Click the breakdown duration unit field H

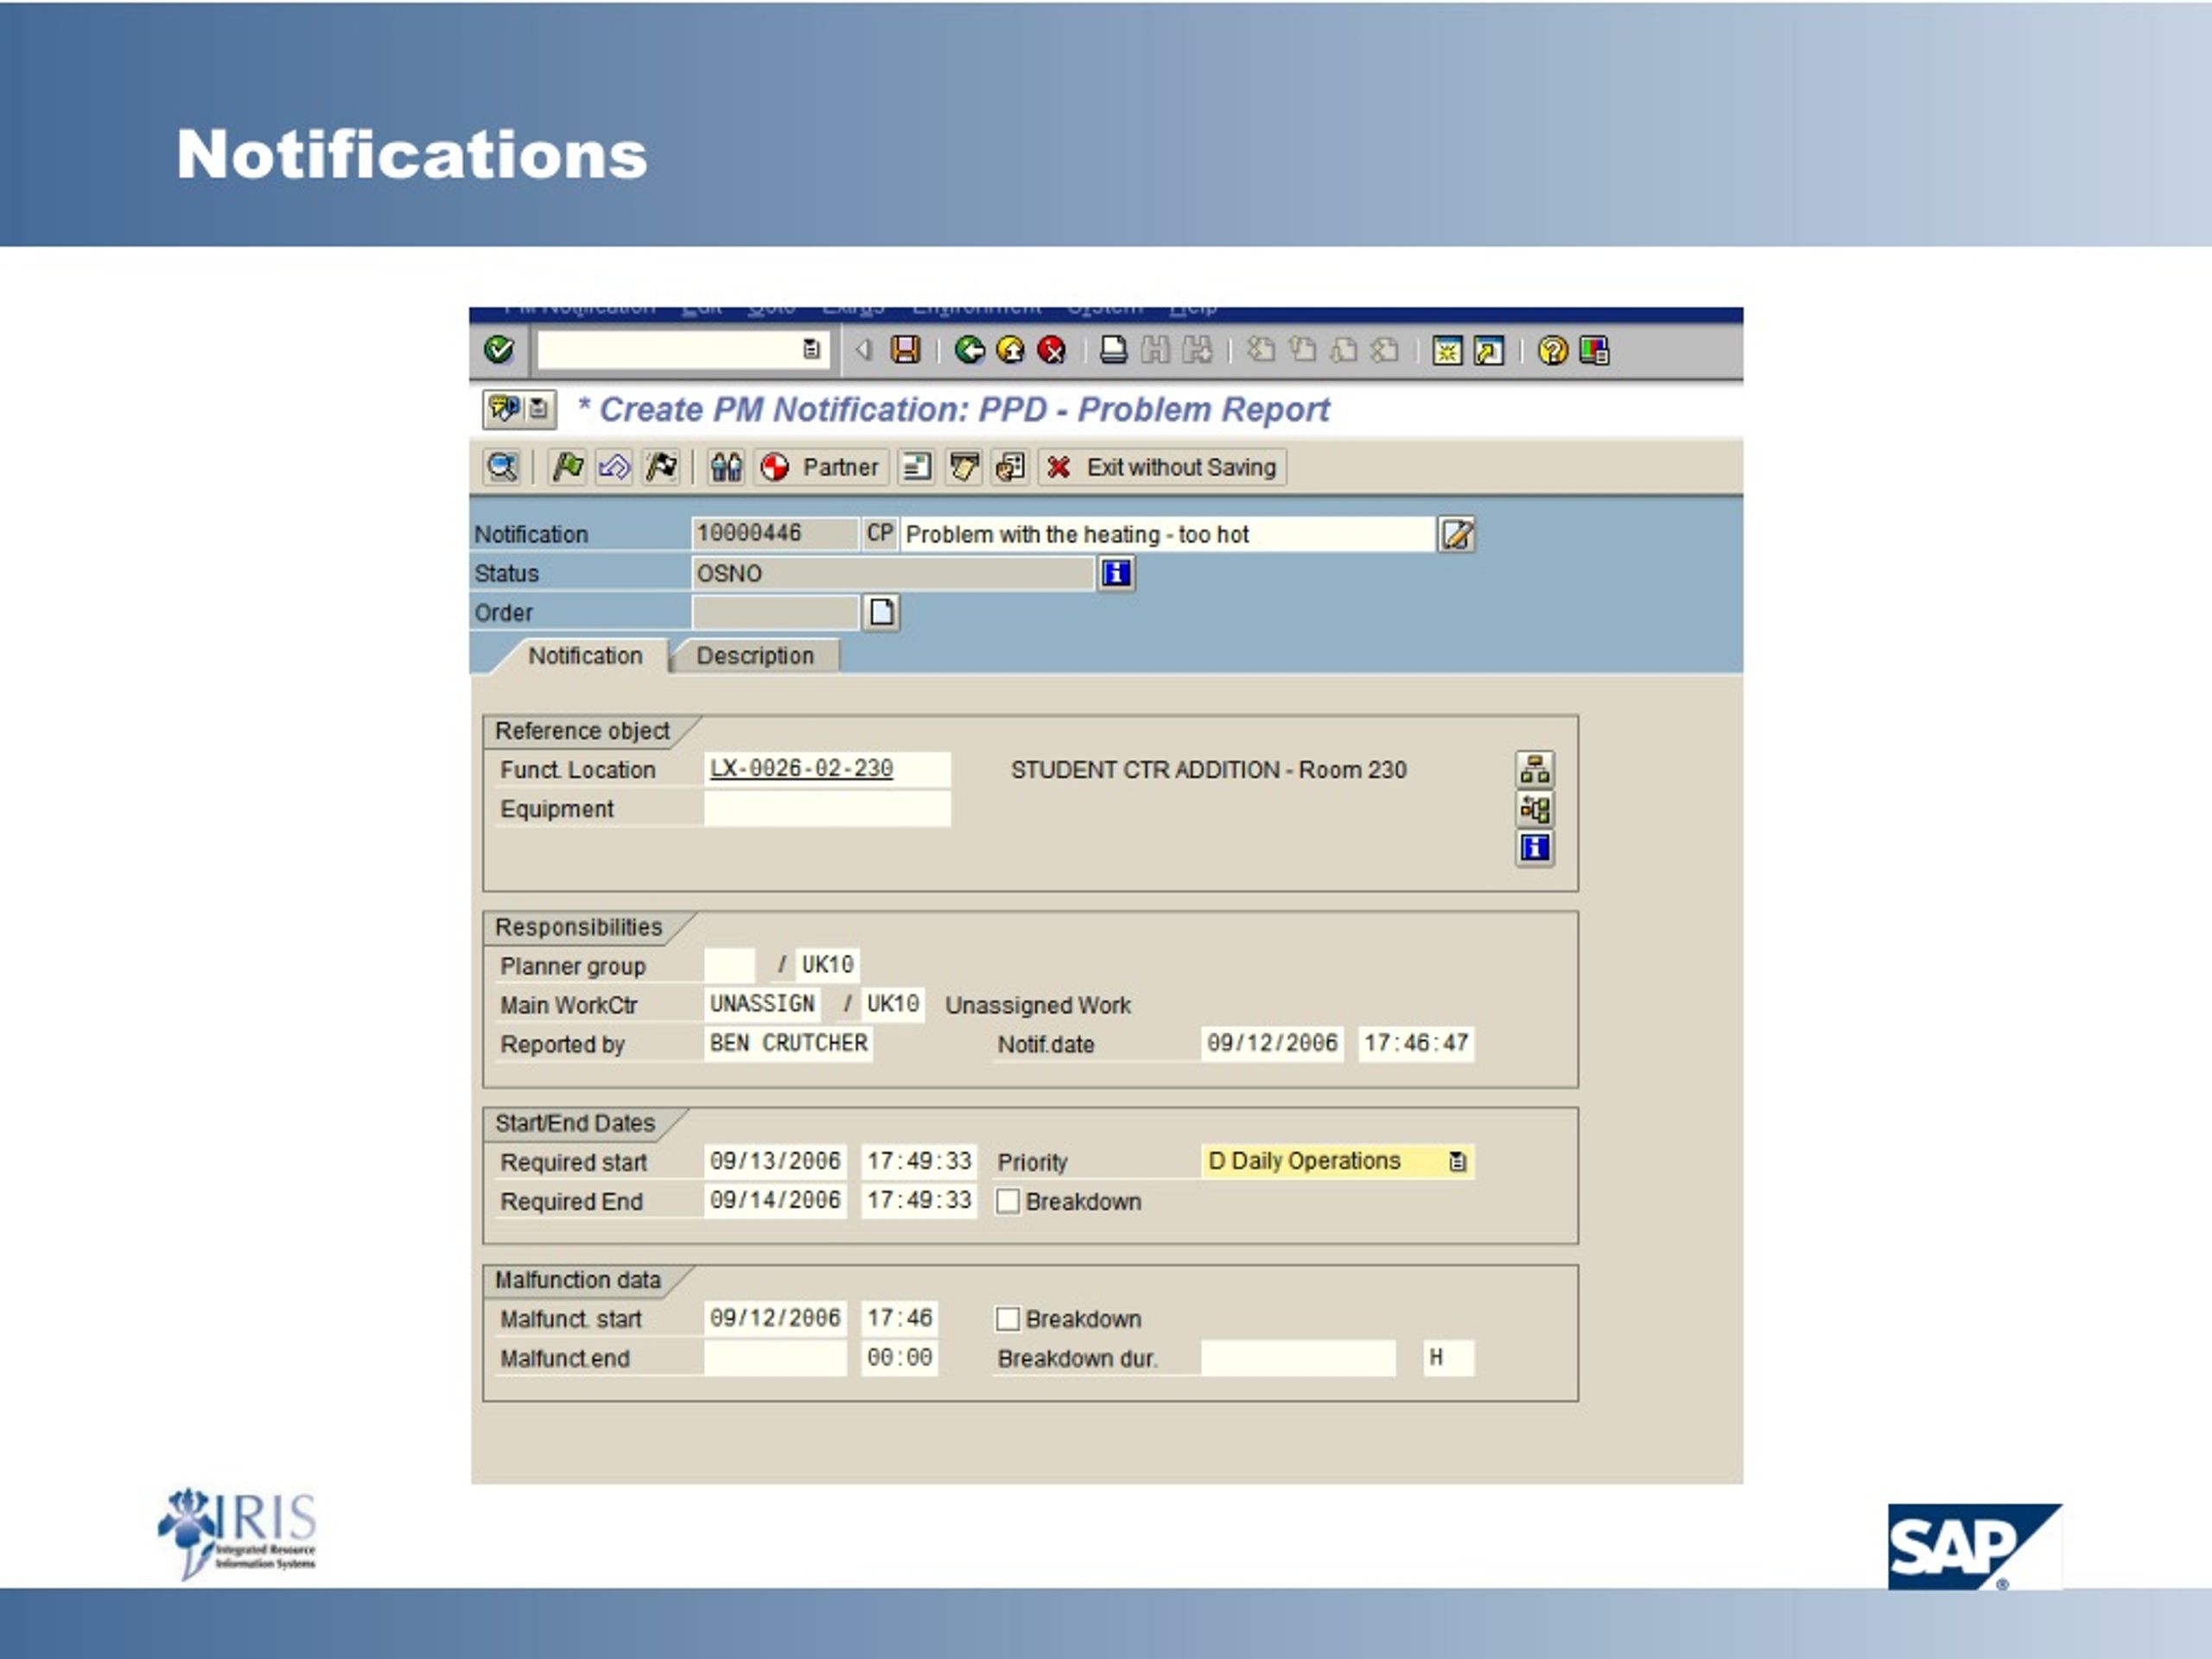pyautogui.click(x=1448, y=1358)
